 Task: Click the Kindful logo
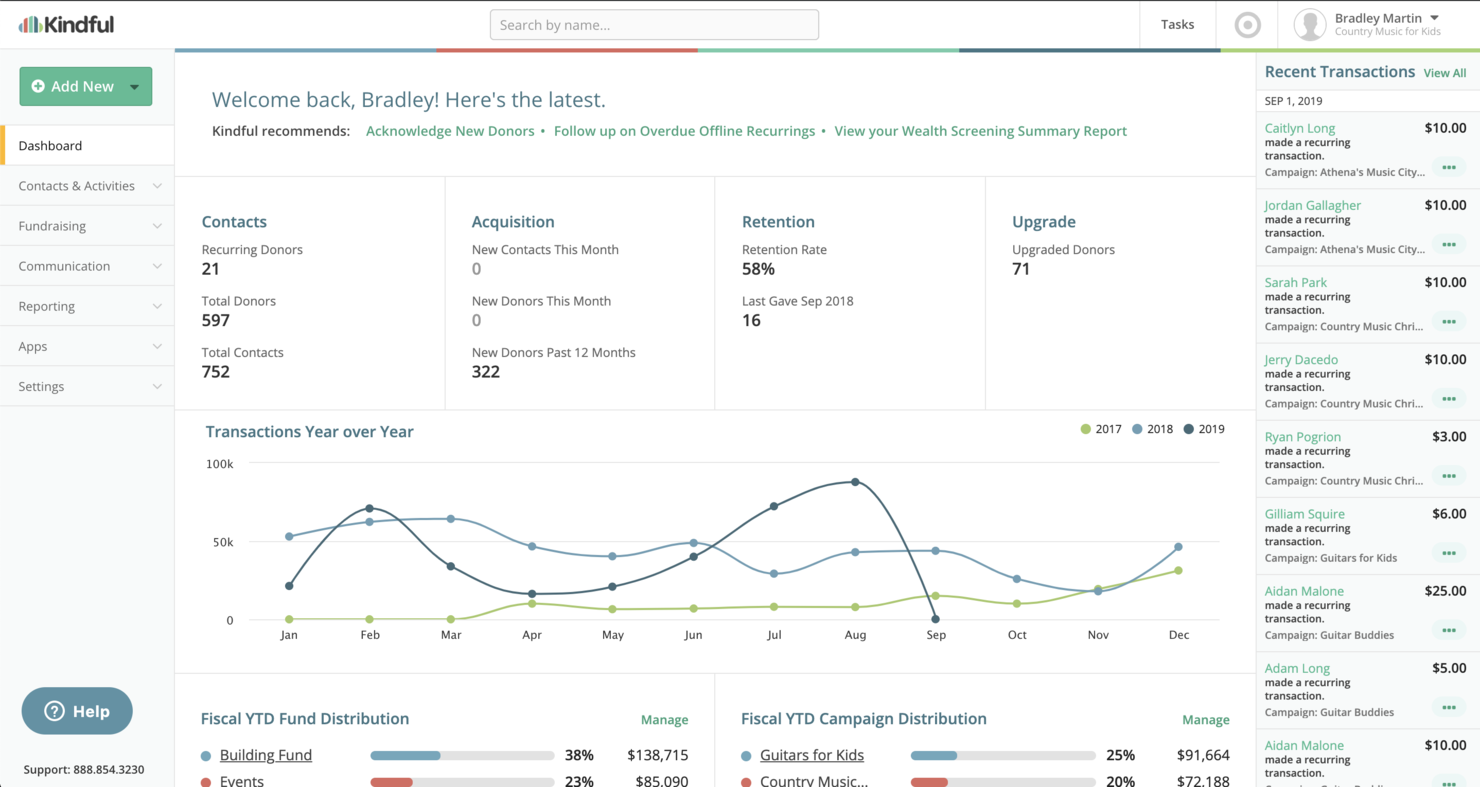click(66, 24)
